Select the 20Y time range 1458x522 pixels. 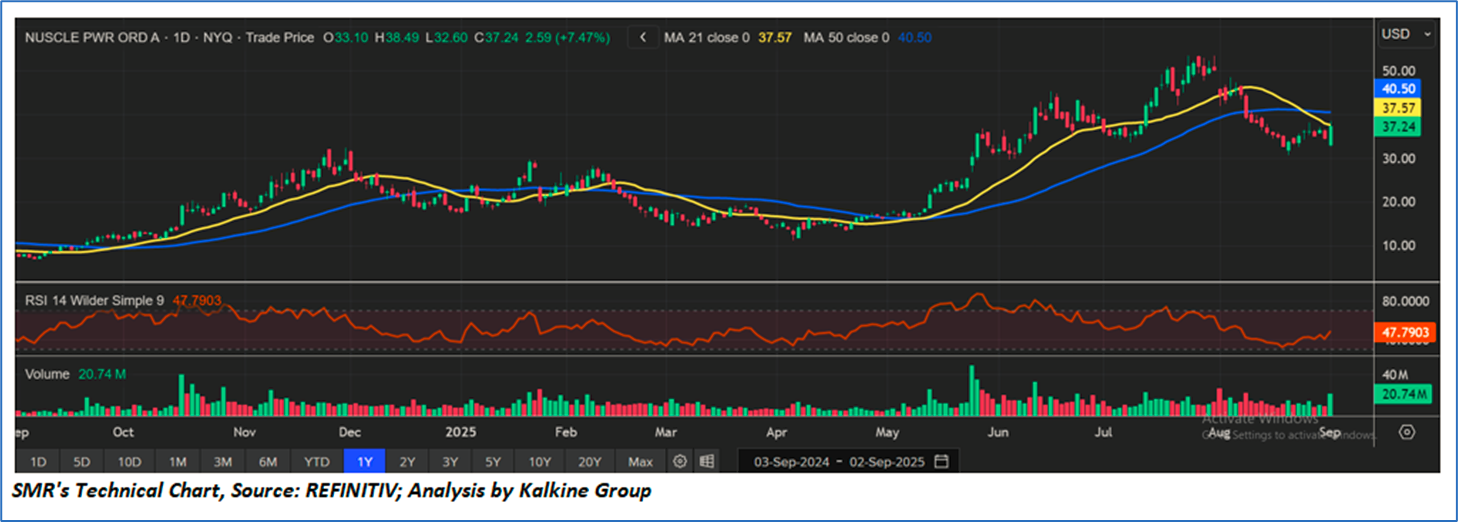click(590, 461)
